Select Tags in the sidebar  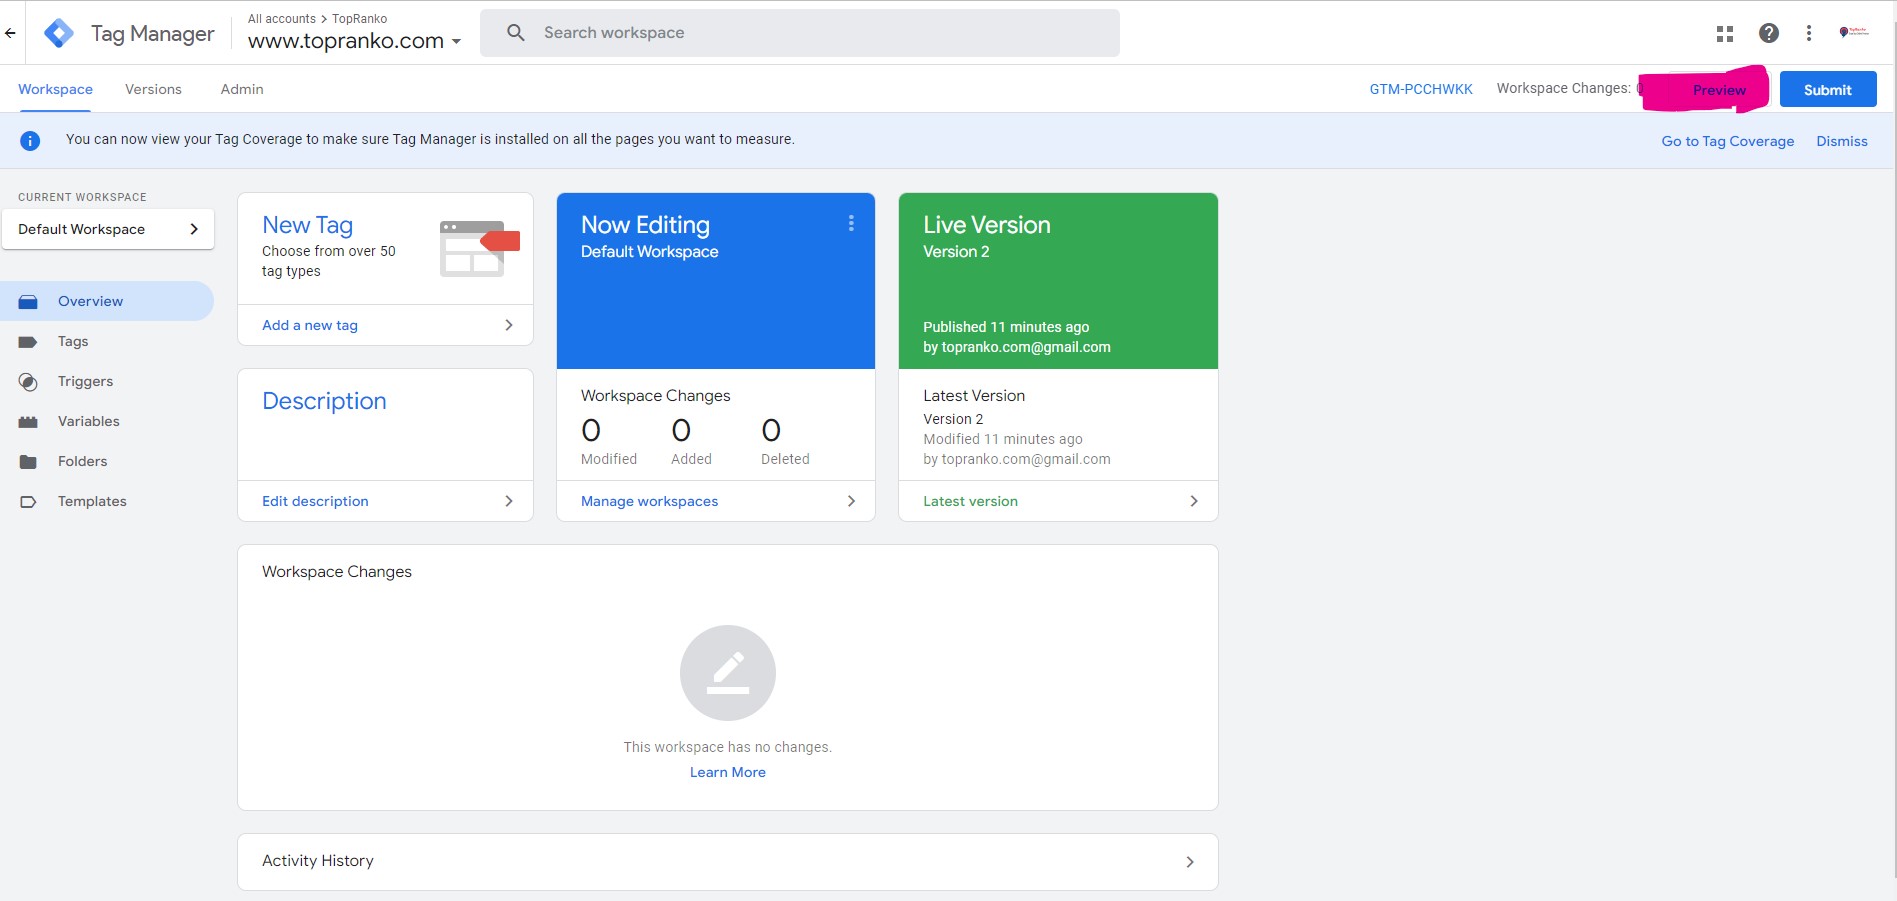click(106, 341)
